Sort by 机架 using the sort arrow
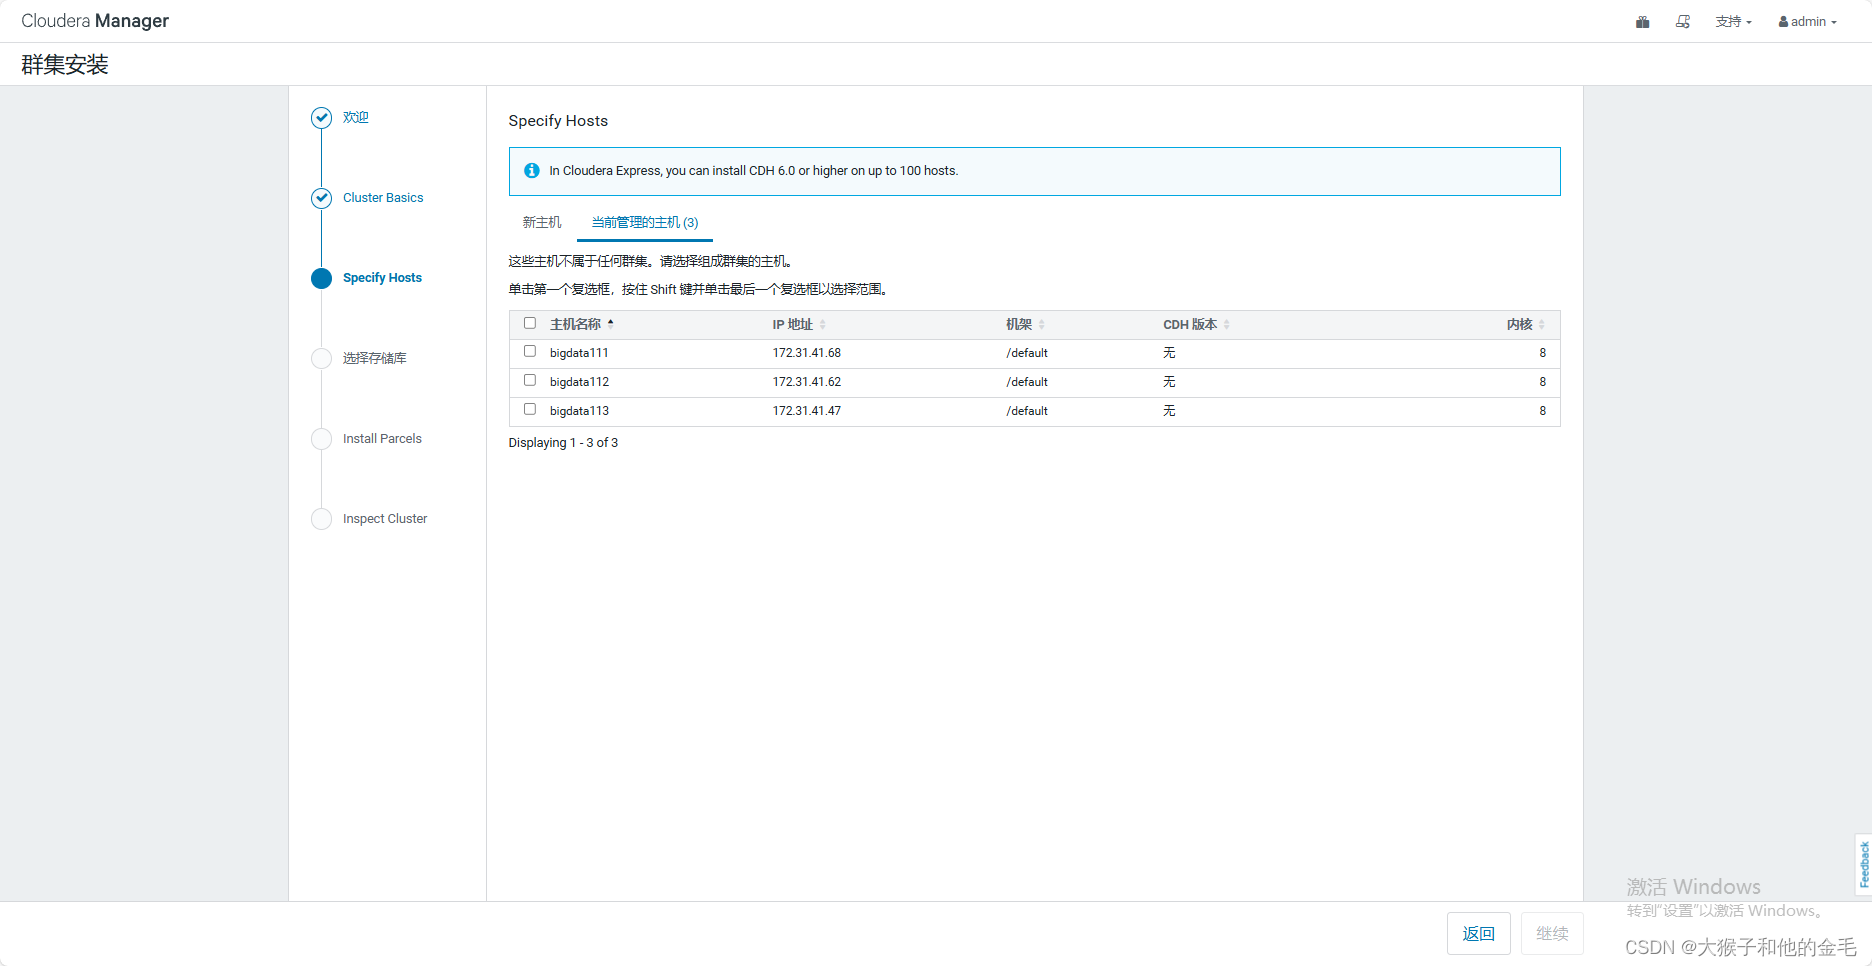1872x966 pixels. [x=1042, y=324]
